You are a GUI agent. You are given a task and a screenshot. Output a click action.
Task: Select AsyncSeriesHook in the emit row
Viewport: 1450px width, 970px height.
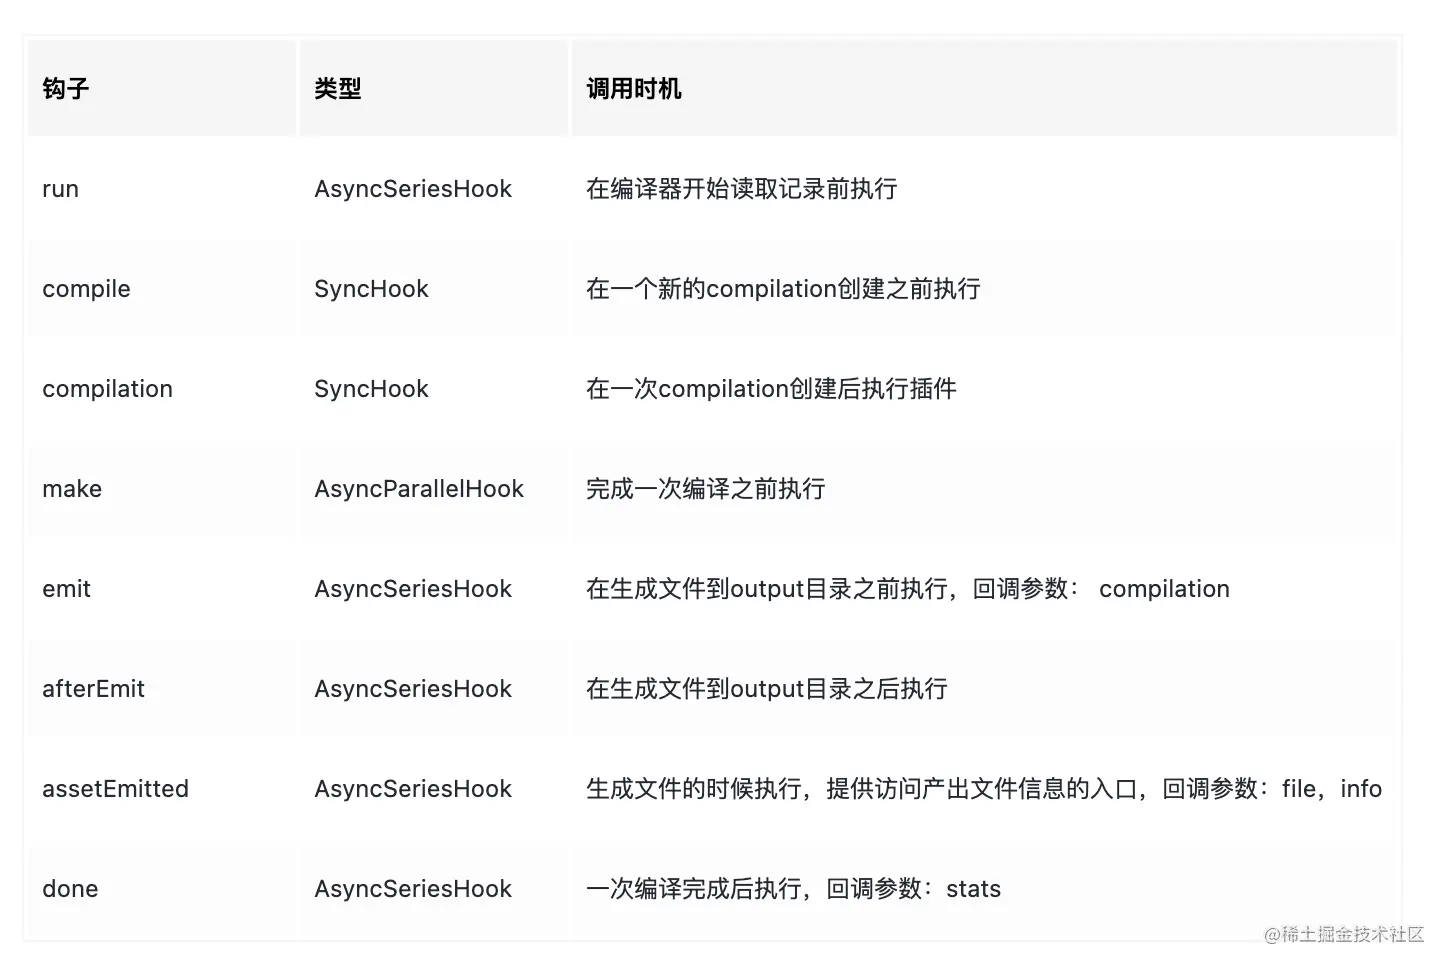coord(413,589)
